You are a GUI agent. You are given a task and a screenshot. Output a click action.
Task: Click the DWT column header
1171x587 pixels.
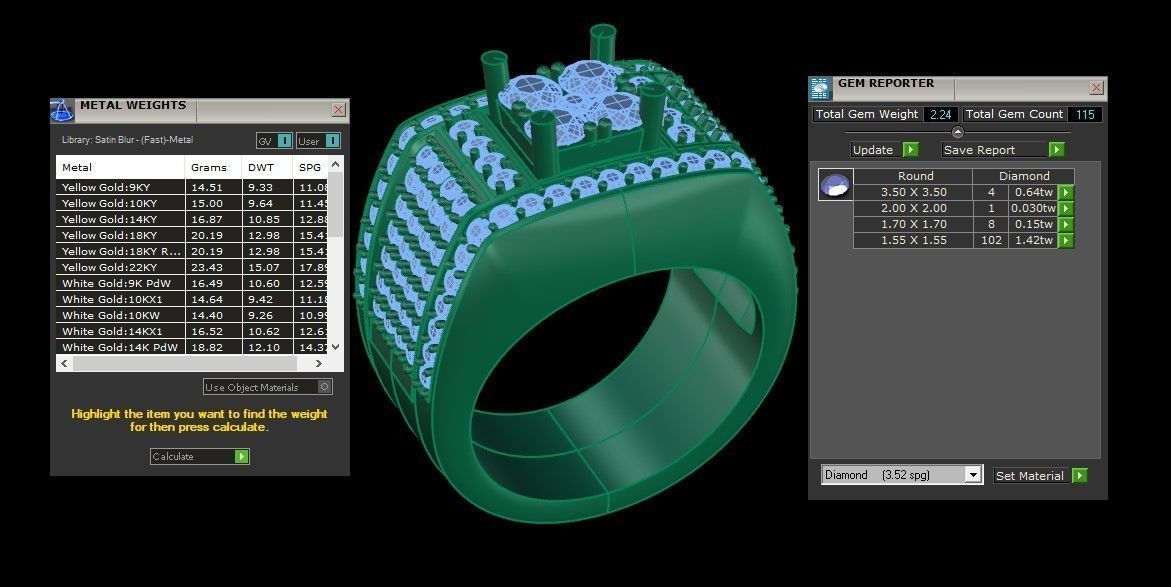click(267, 167)
